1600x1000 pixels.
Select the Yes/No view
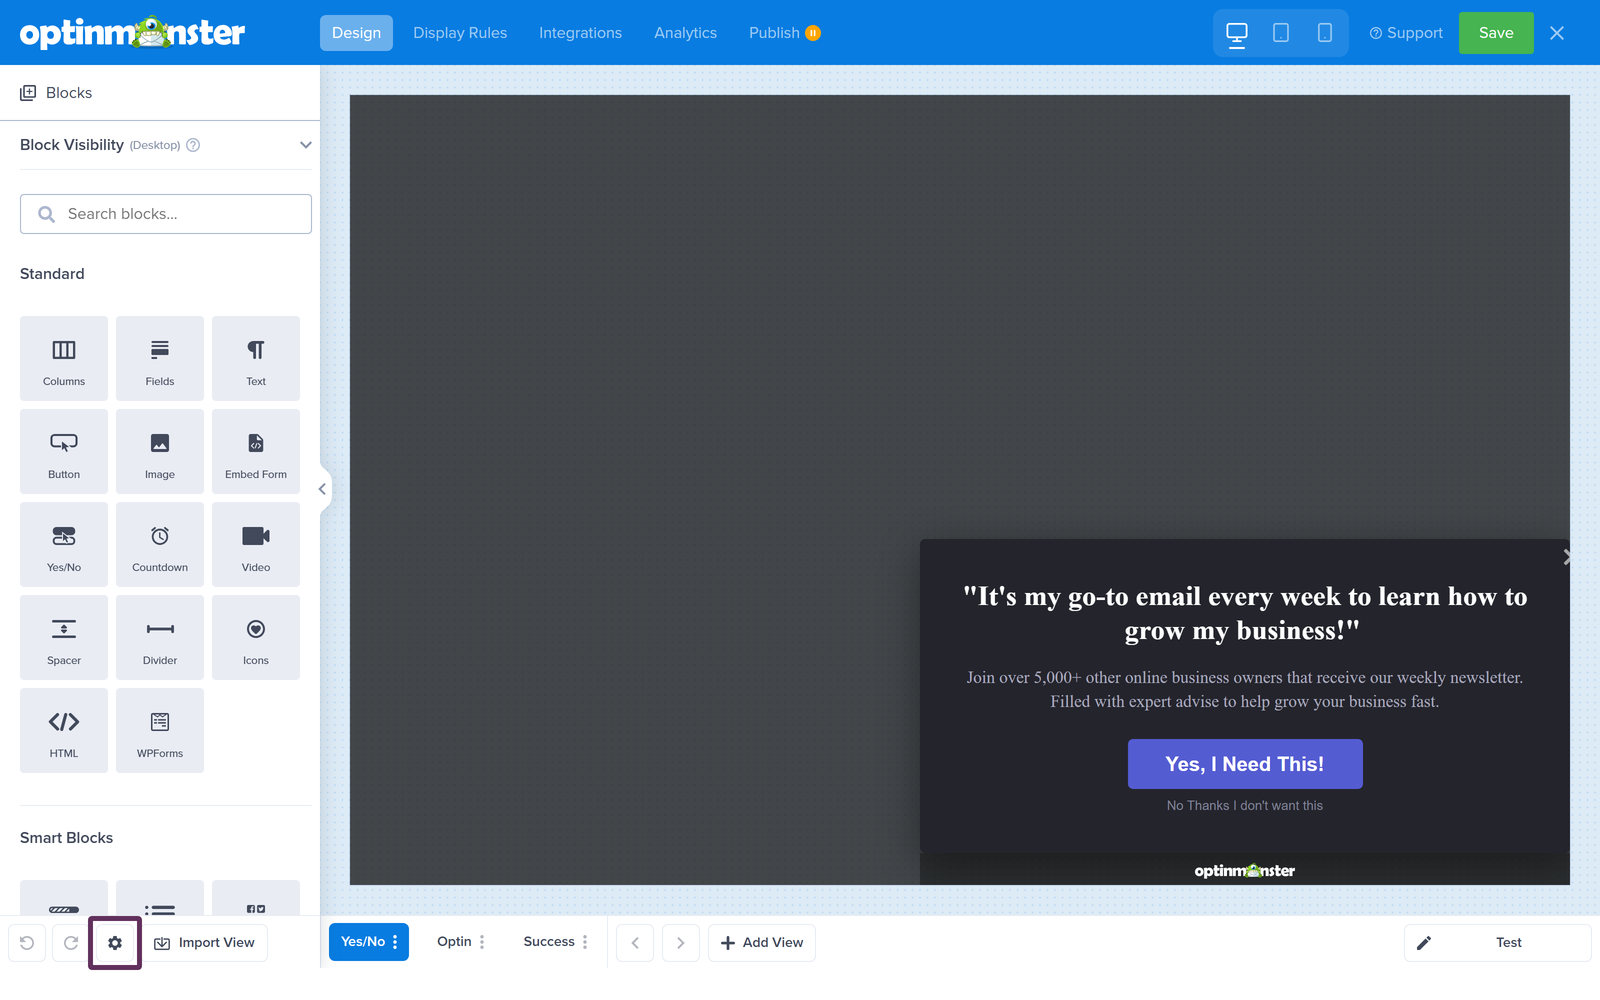(x=363, y=942)
